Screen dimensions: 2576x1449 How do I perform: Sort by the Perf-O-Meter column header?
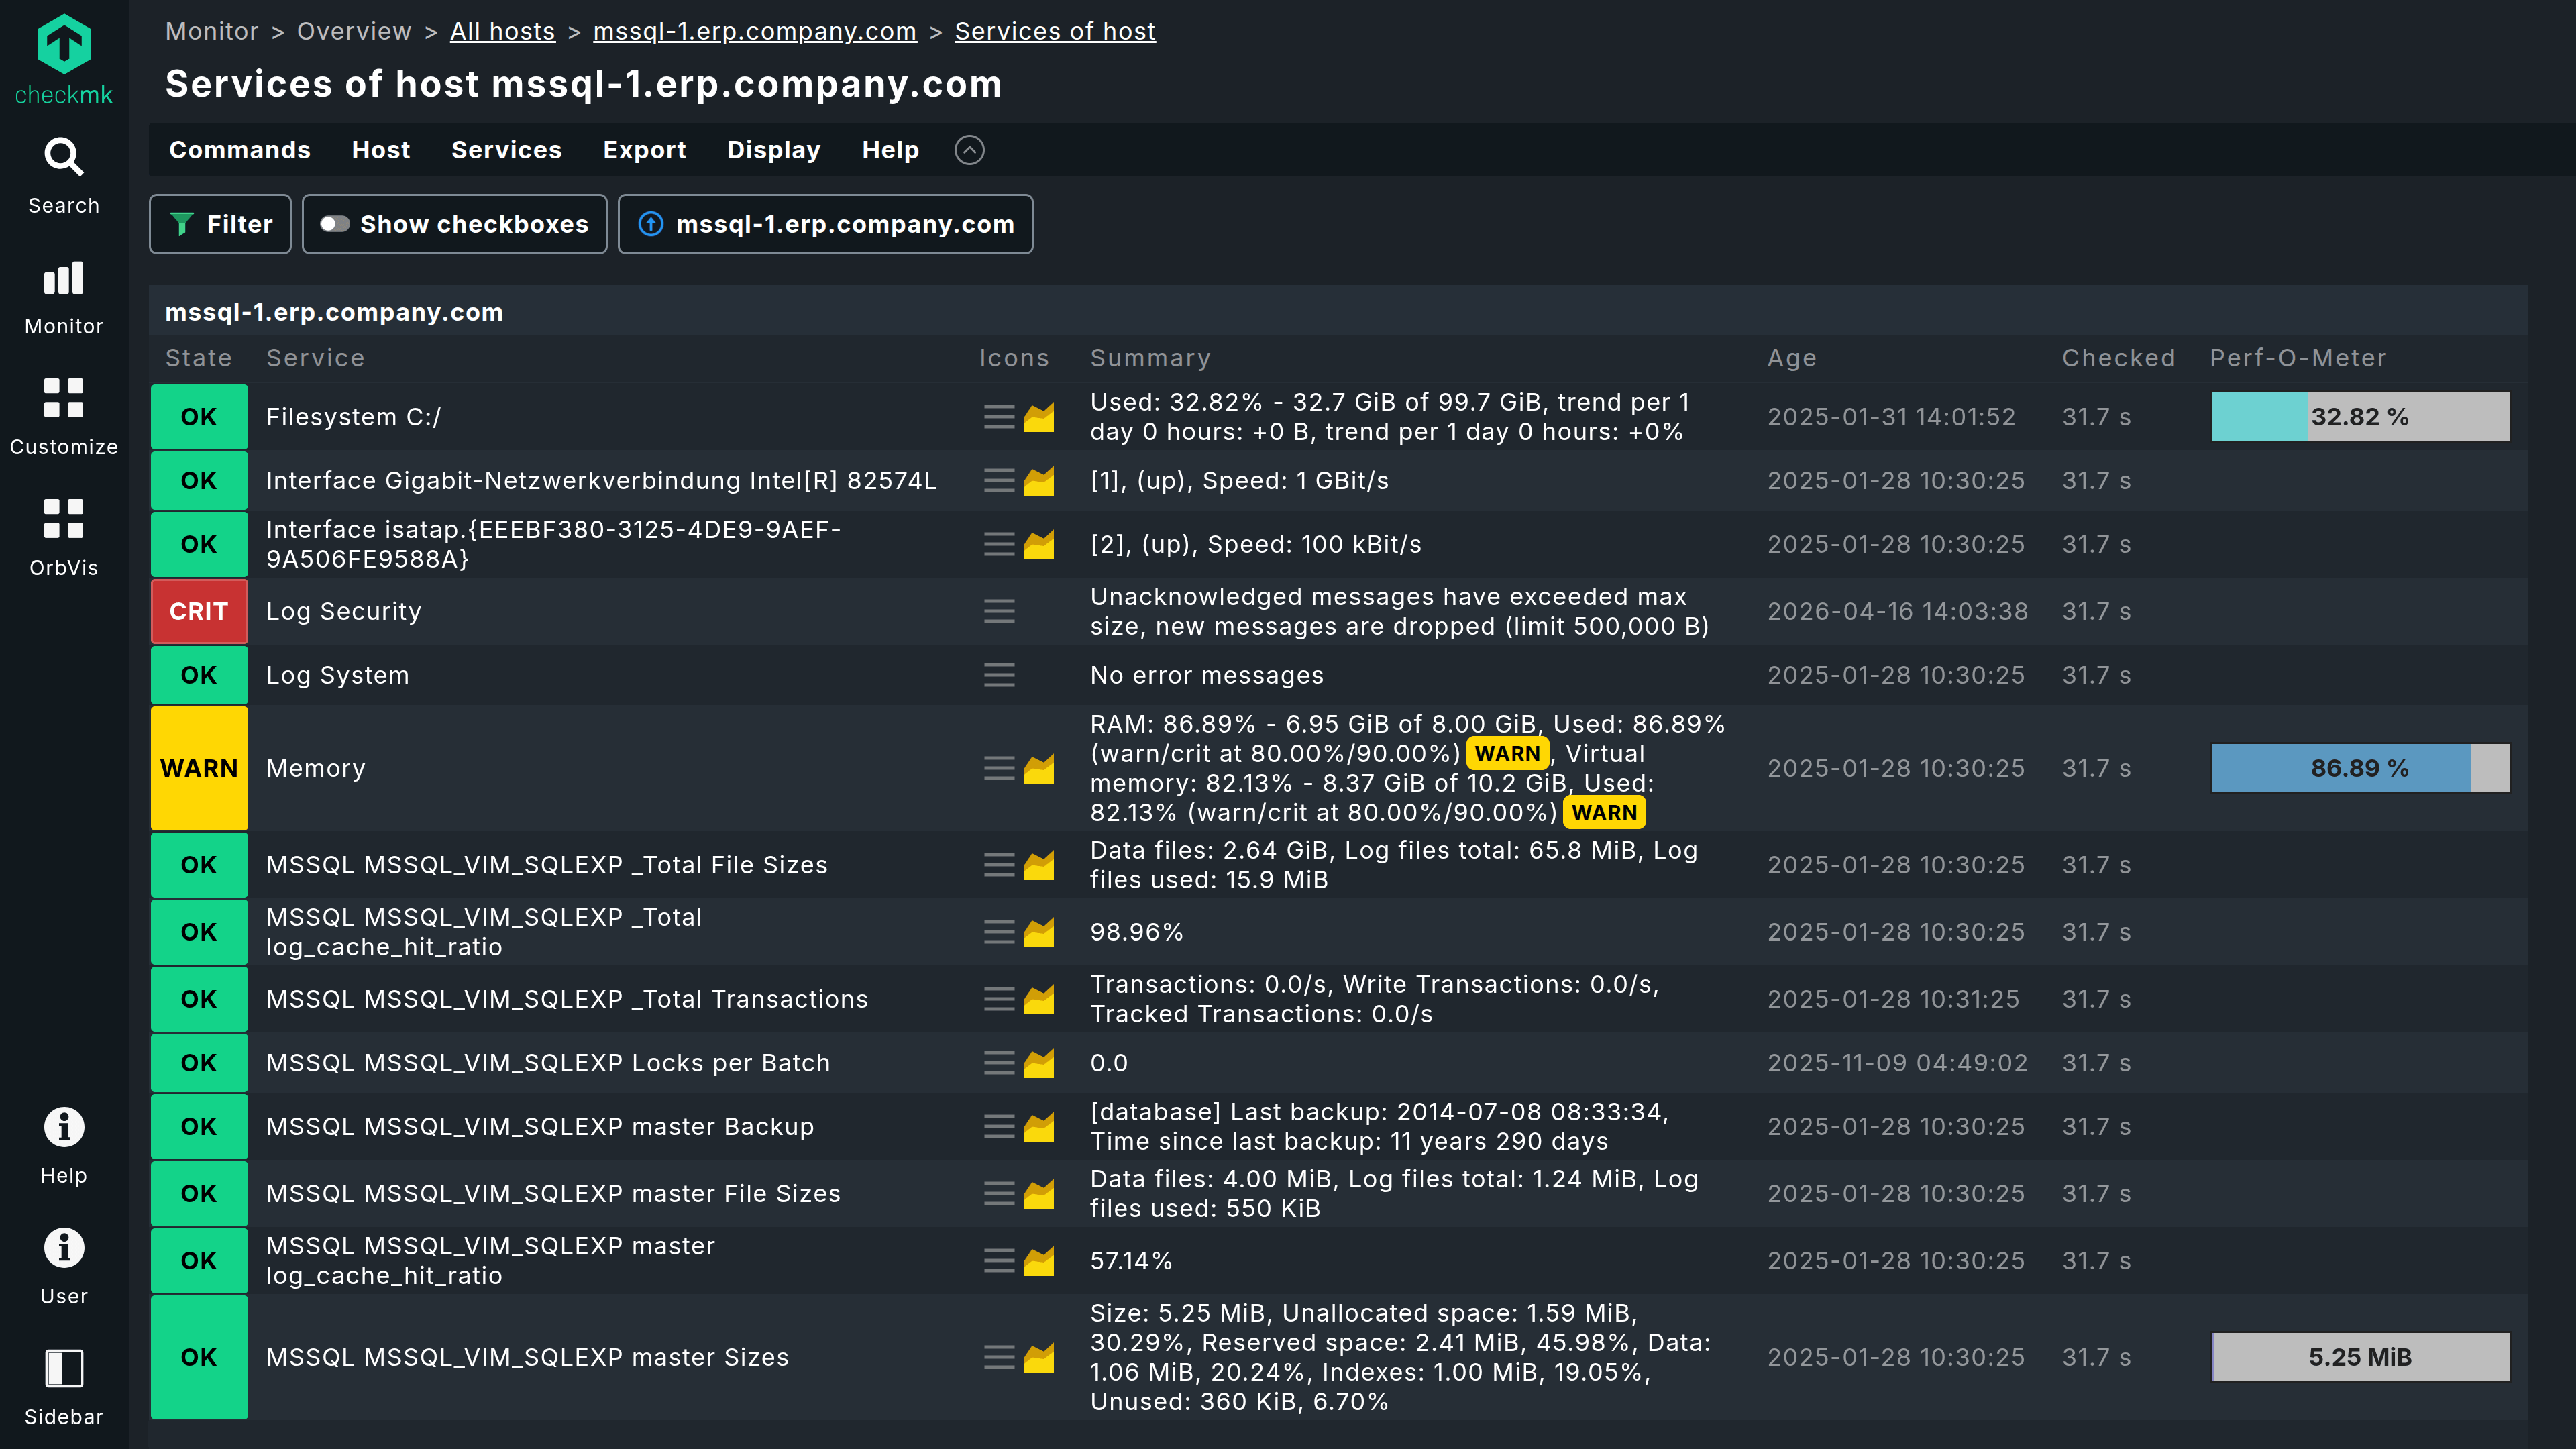tap(2298, 358)
